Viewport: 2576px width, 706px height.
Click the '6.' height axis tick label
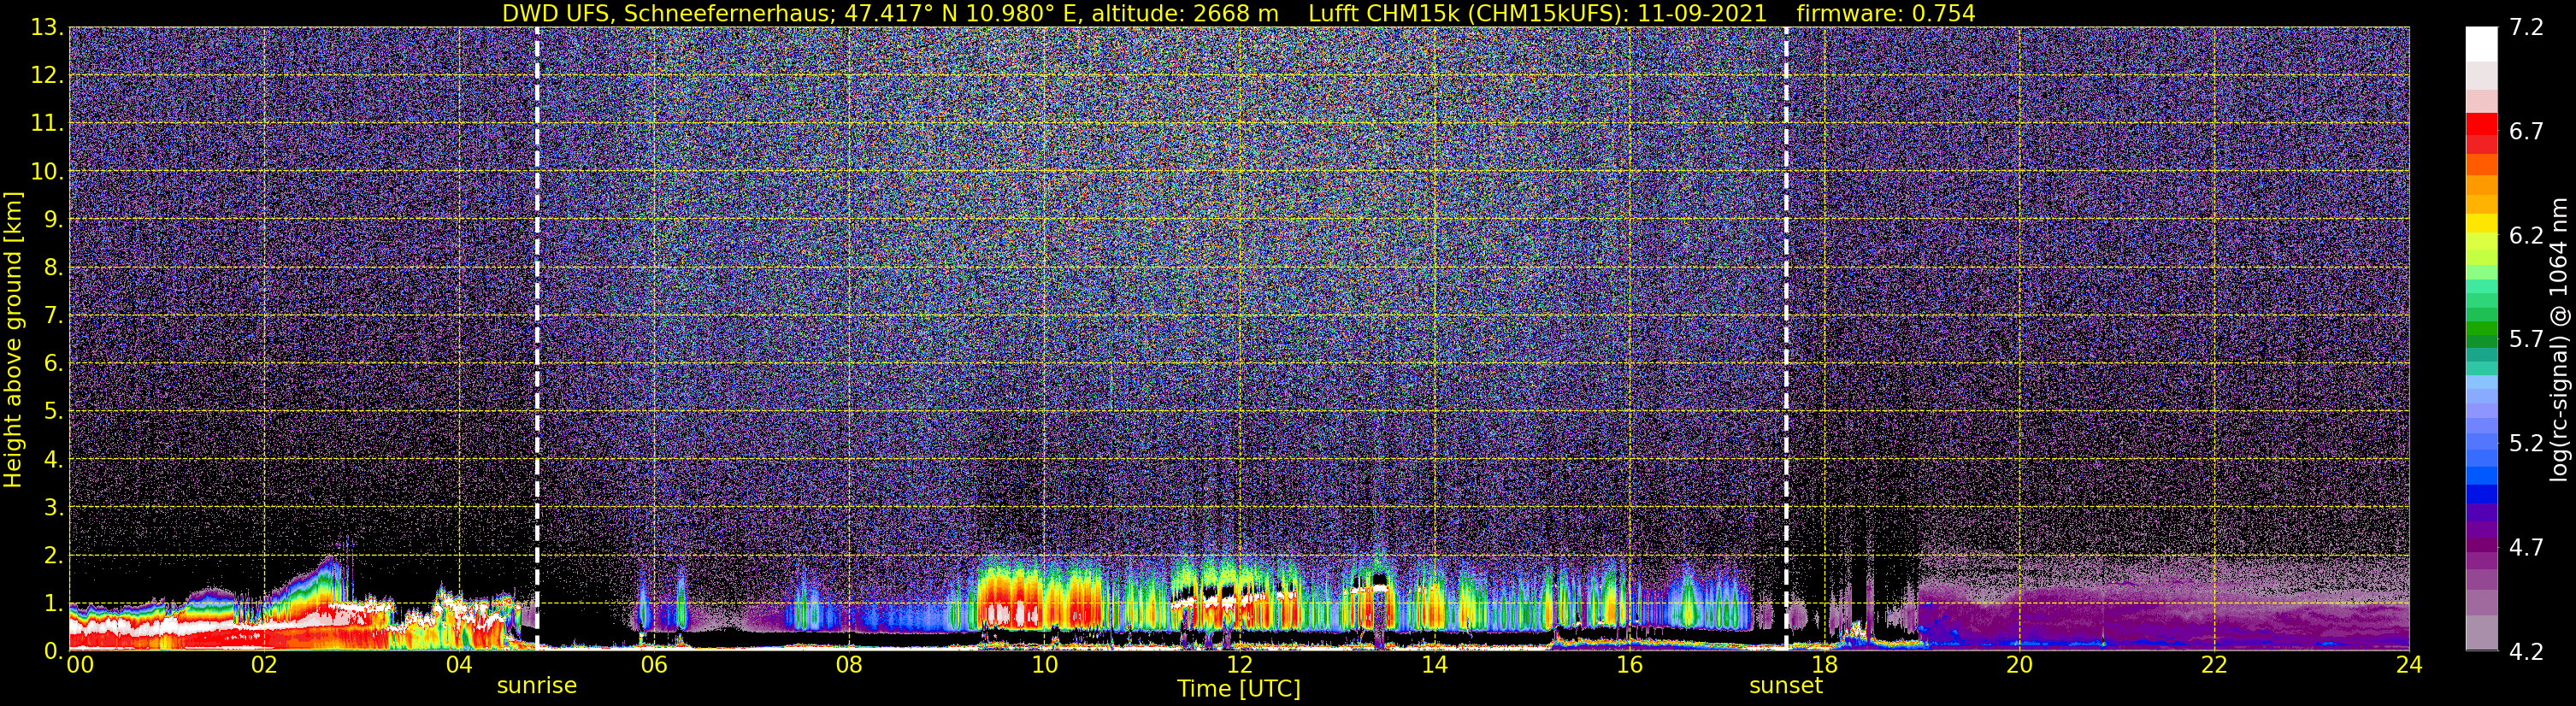[54, 364]
